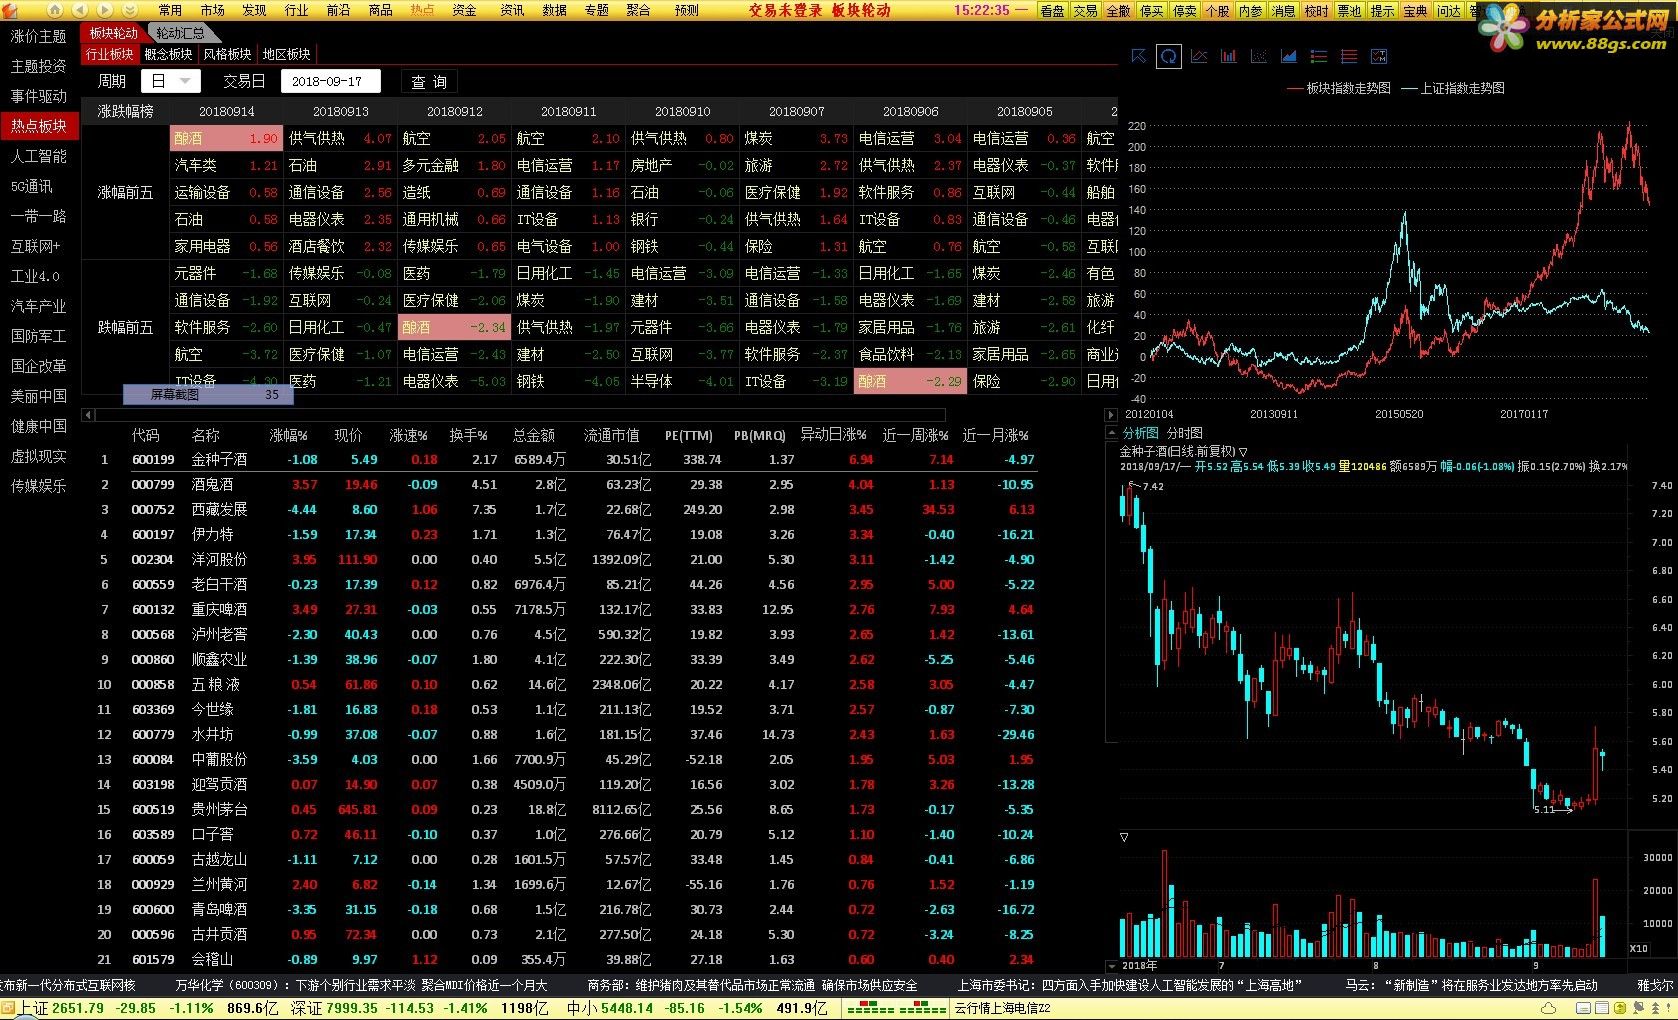This screenshot has width=1678, height=1020.
Task: Sort by the 流通市值 column header
Action: [612, 435]
